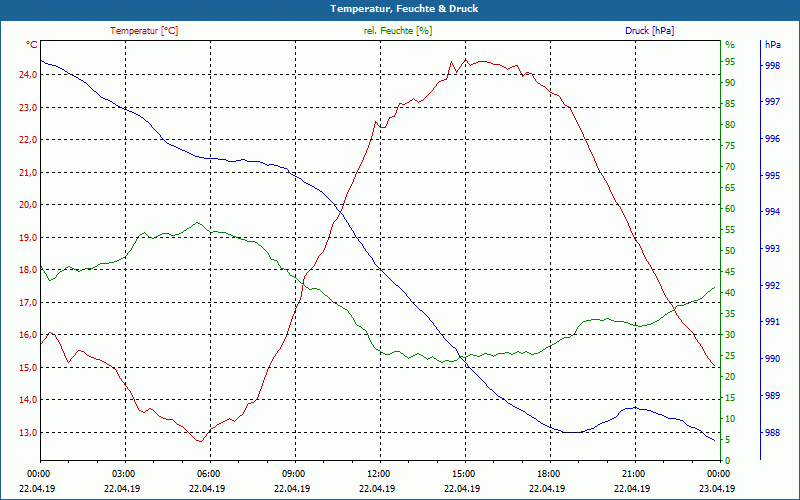Click the '15,0' temperature tick label
800x500 pixels.
coord(29,368)
